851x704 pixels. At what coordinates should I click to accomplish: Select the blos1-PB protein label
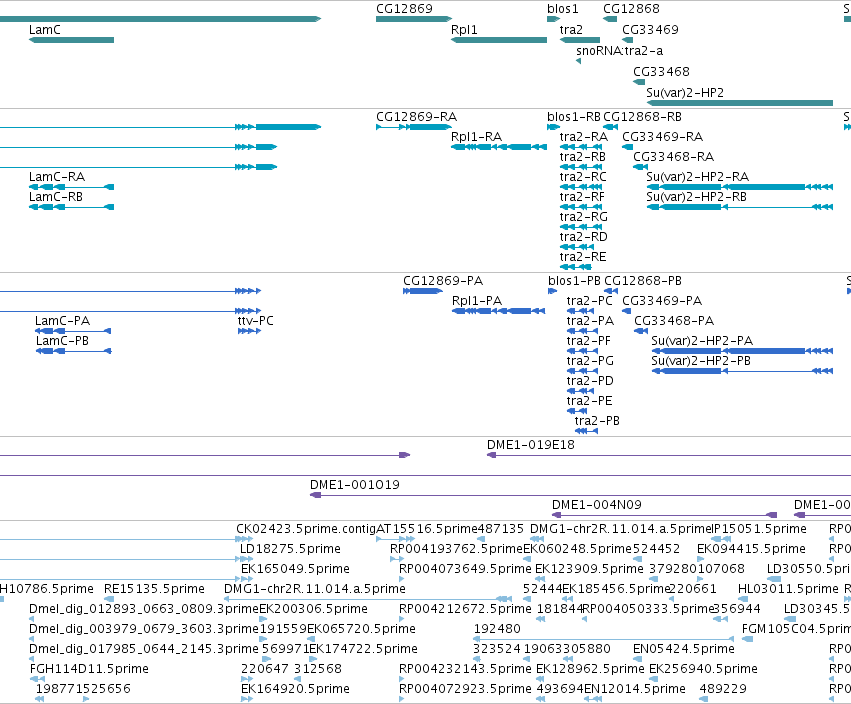pos(574,281)
